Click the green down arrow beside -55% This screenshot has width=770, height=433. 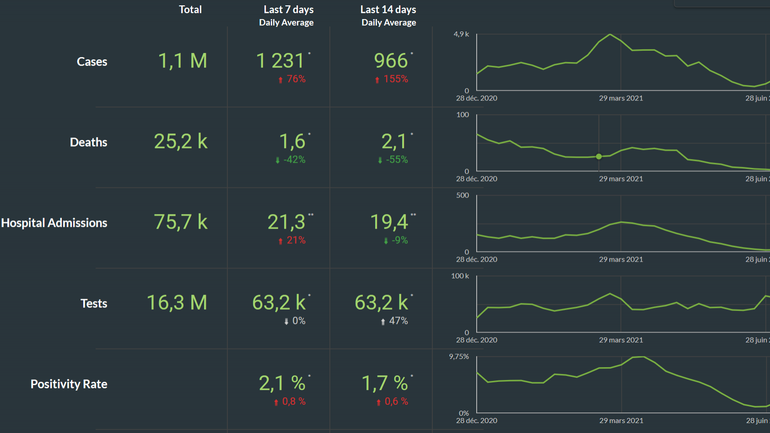380,160
